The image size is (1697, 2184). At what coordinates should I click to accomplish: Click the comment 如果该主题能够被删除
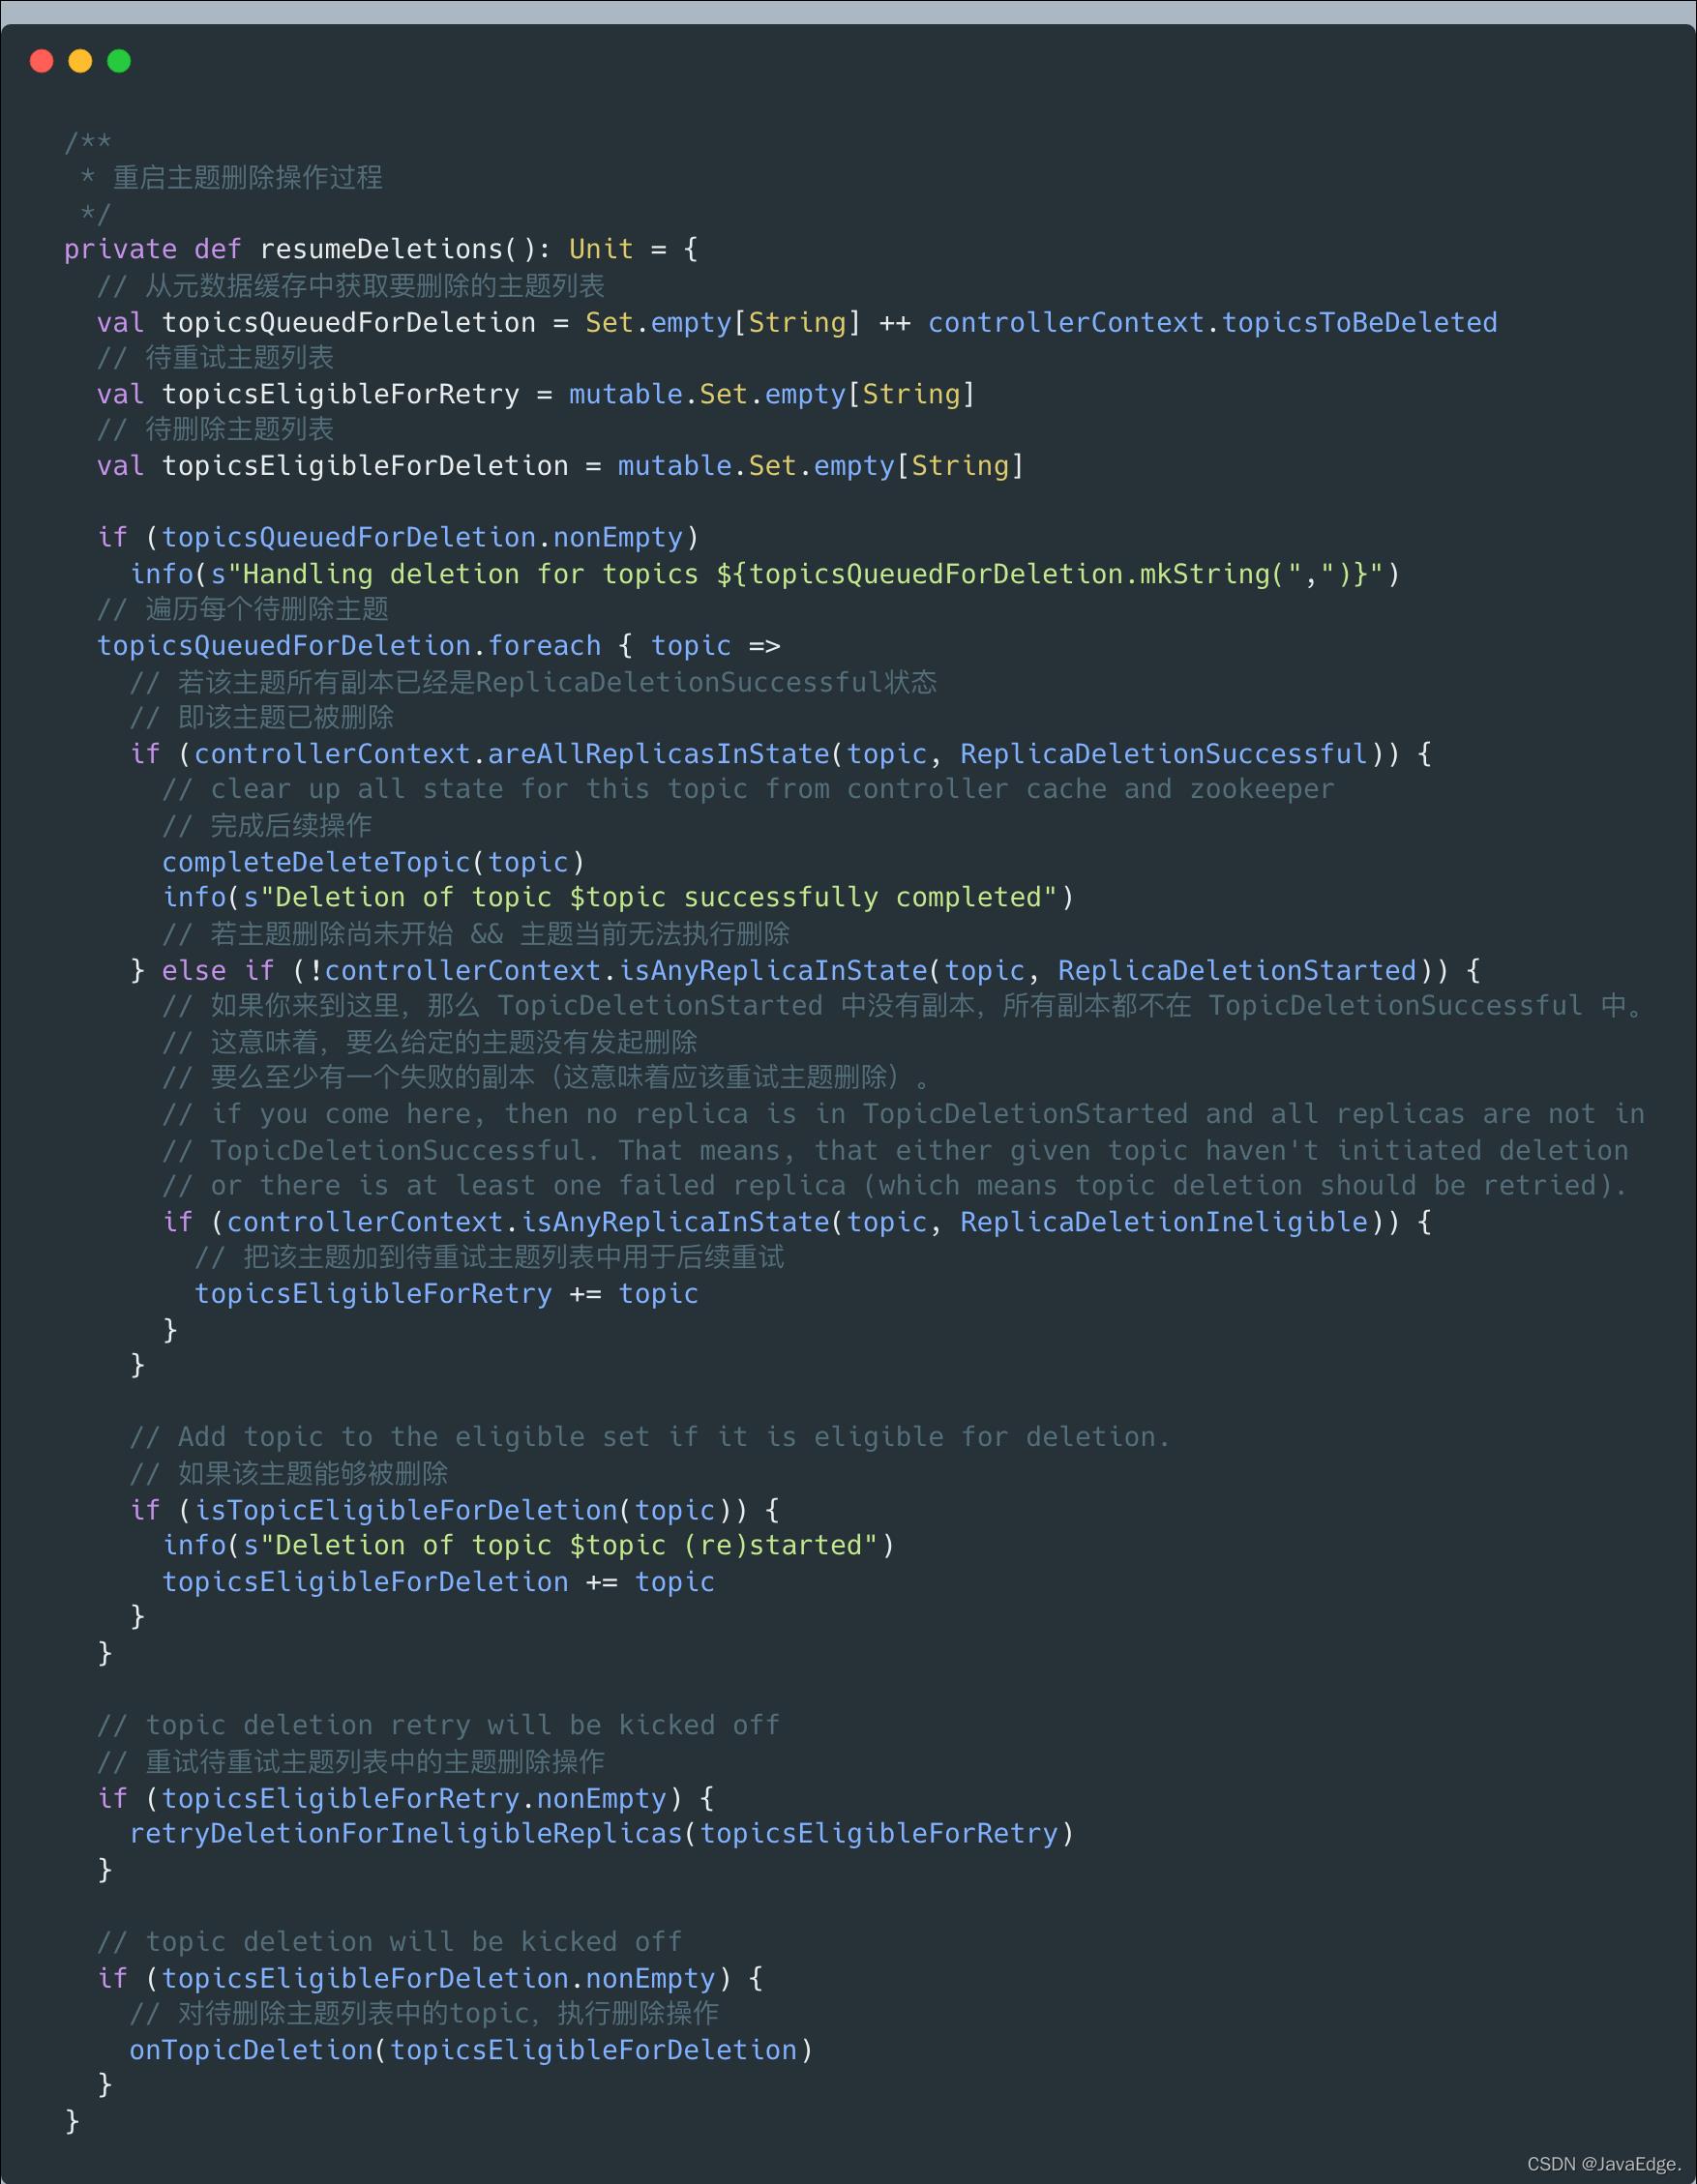click(289, 1474)
